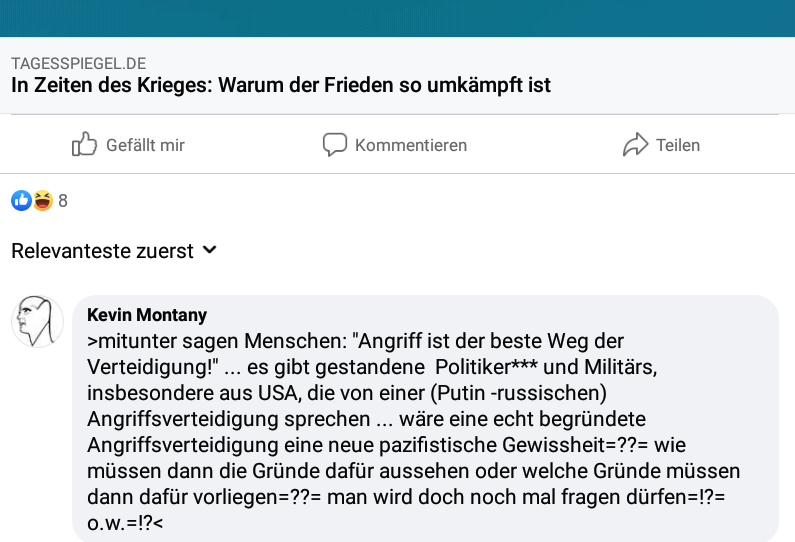Select the Kommentieren text button
Screen dimensions: 795x542
pos(411,145)
